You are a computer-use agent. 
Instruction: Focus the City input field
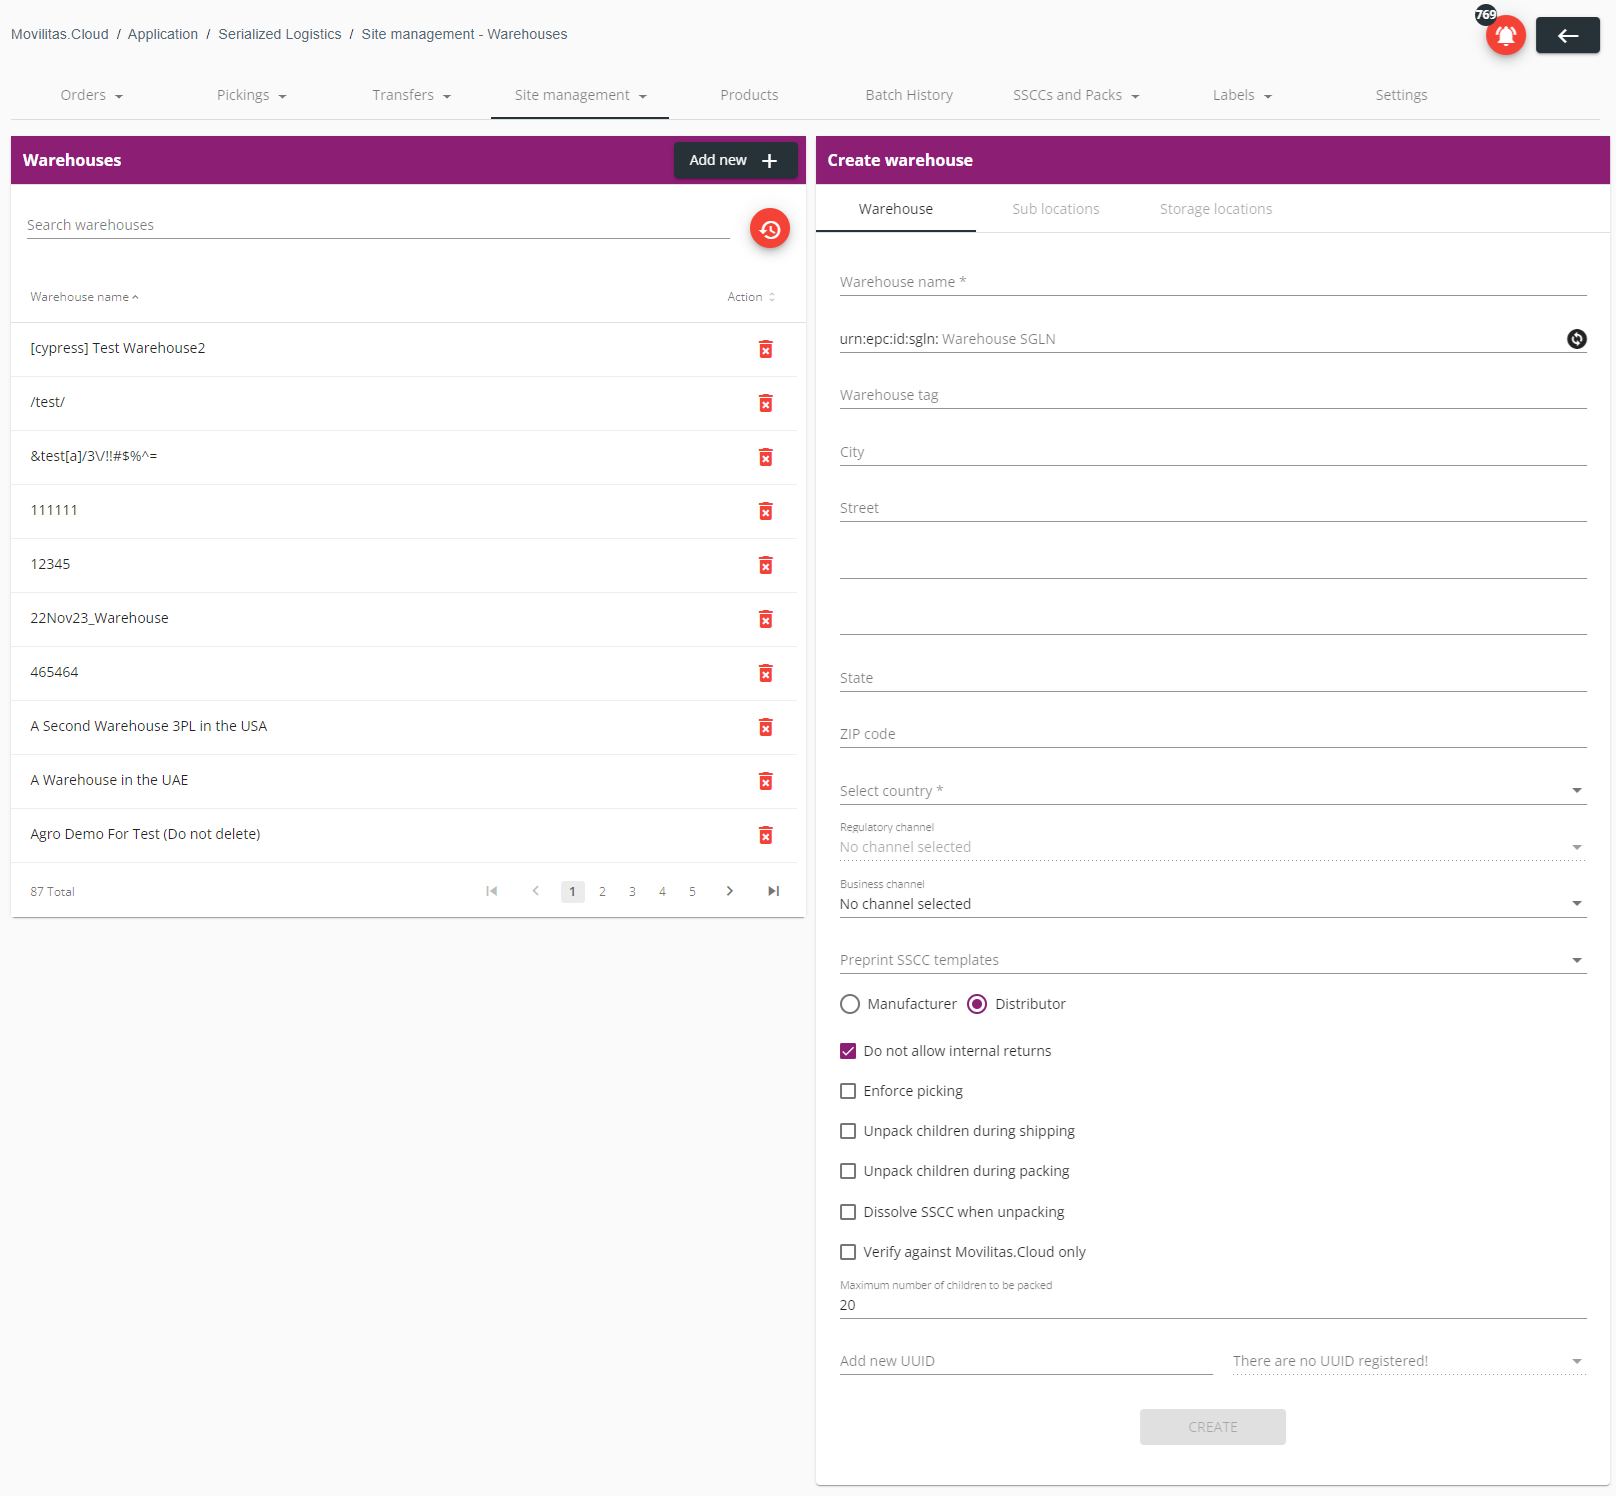[1213, 452]
